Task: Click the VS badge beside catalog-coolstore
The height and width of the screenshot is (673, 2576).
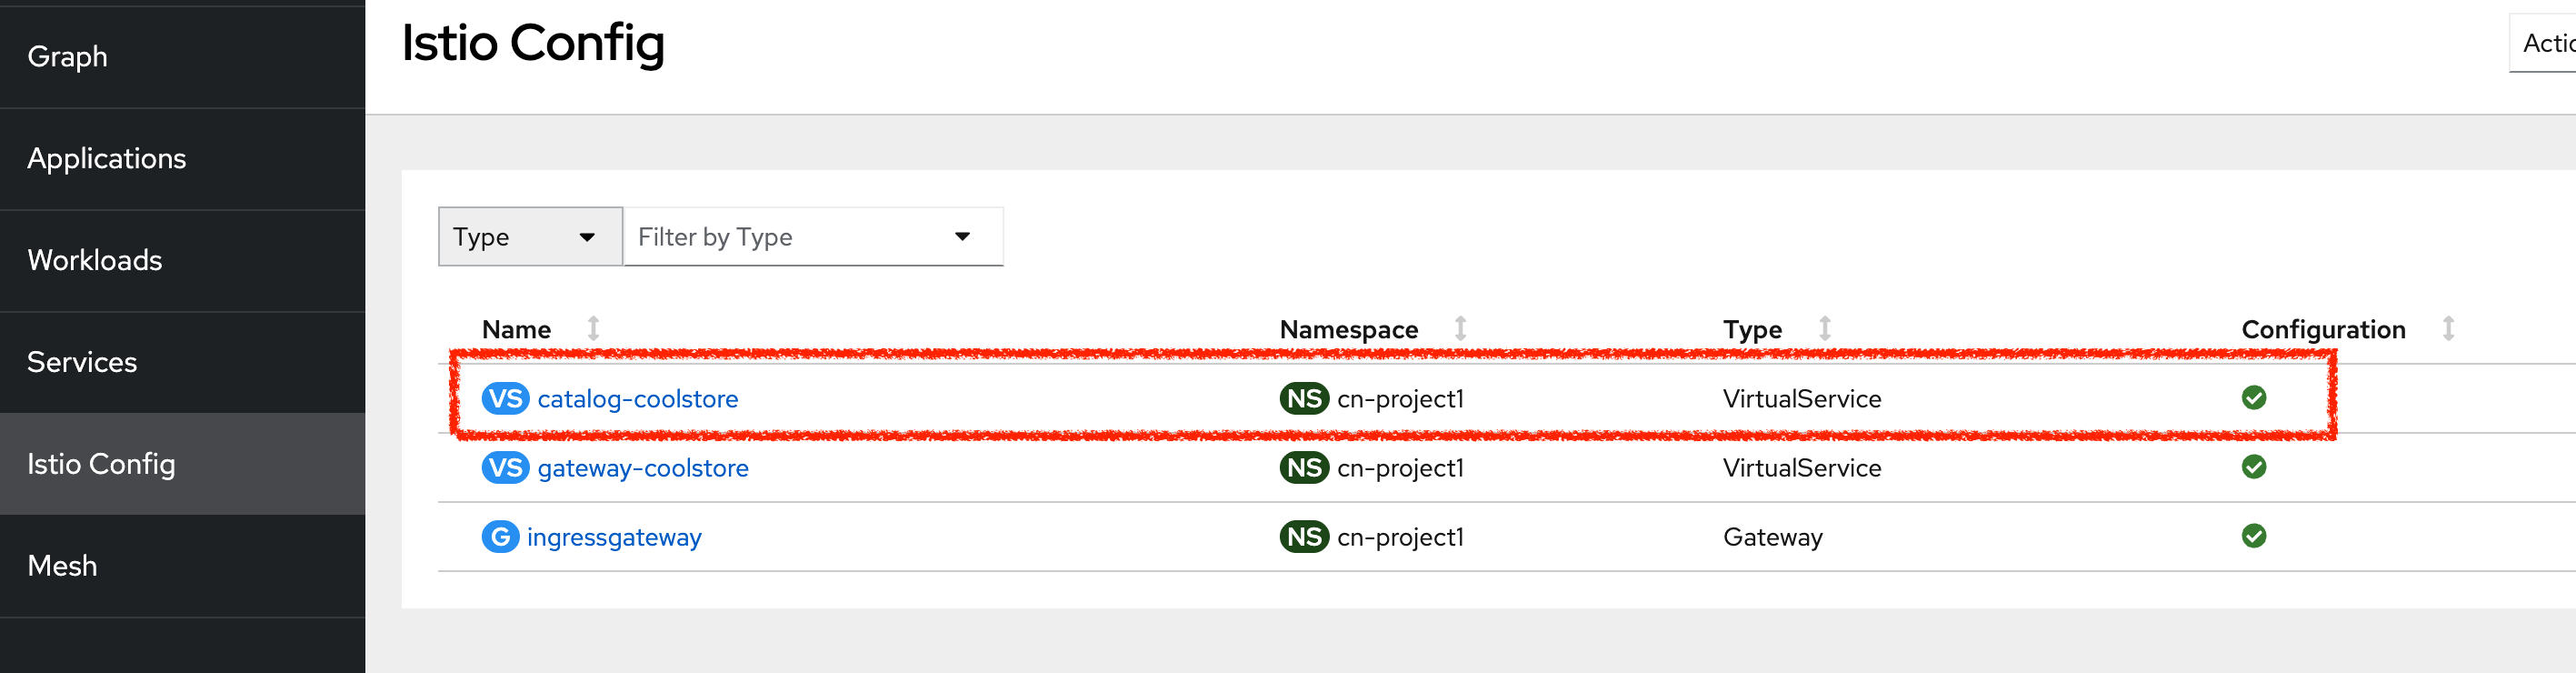Action: tap(505, 398)
